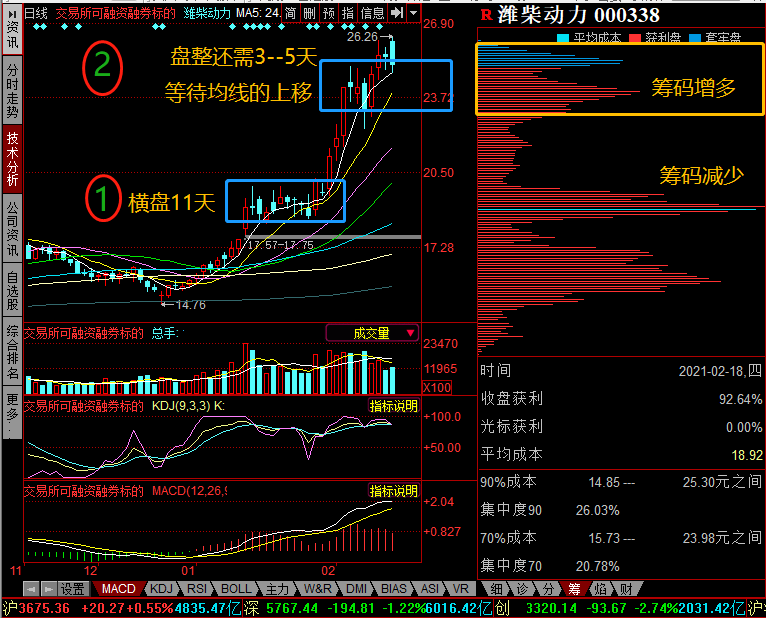Image resolution: width=766 pixels, height=618 pixels.
Task: Open the 资讯 sidebar tab
Action: pyautogui.click(x=12, y=29)
